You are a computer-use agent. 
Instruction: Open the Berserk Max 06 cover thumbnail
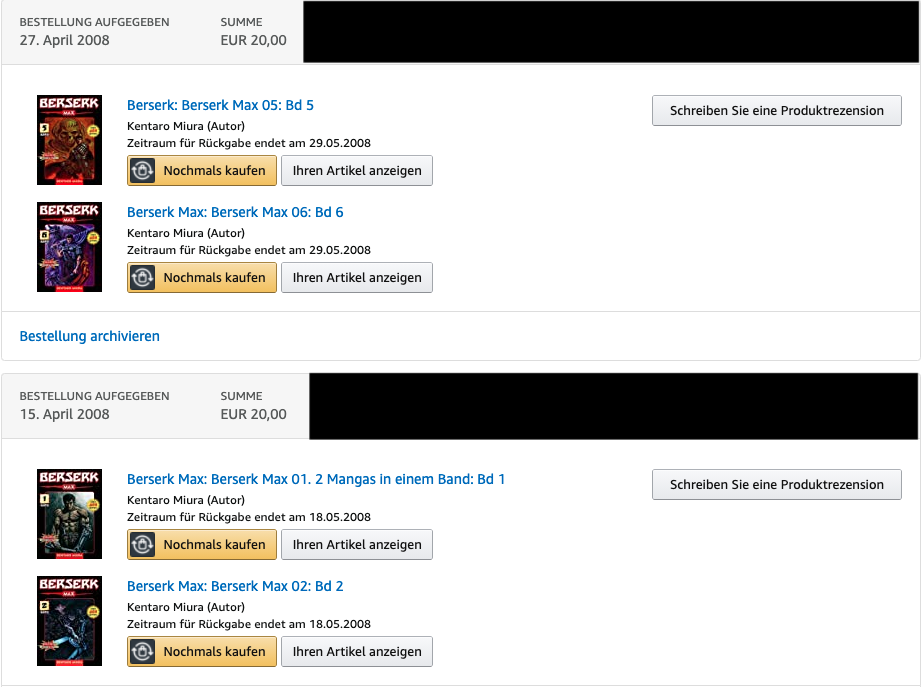click(69, 247)
